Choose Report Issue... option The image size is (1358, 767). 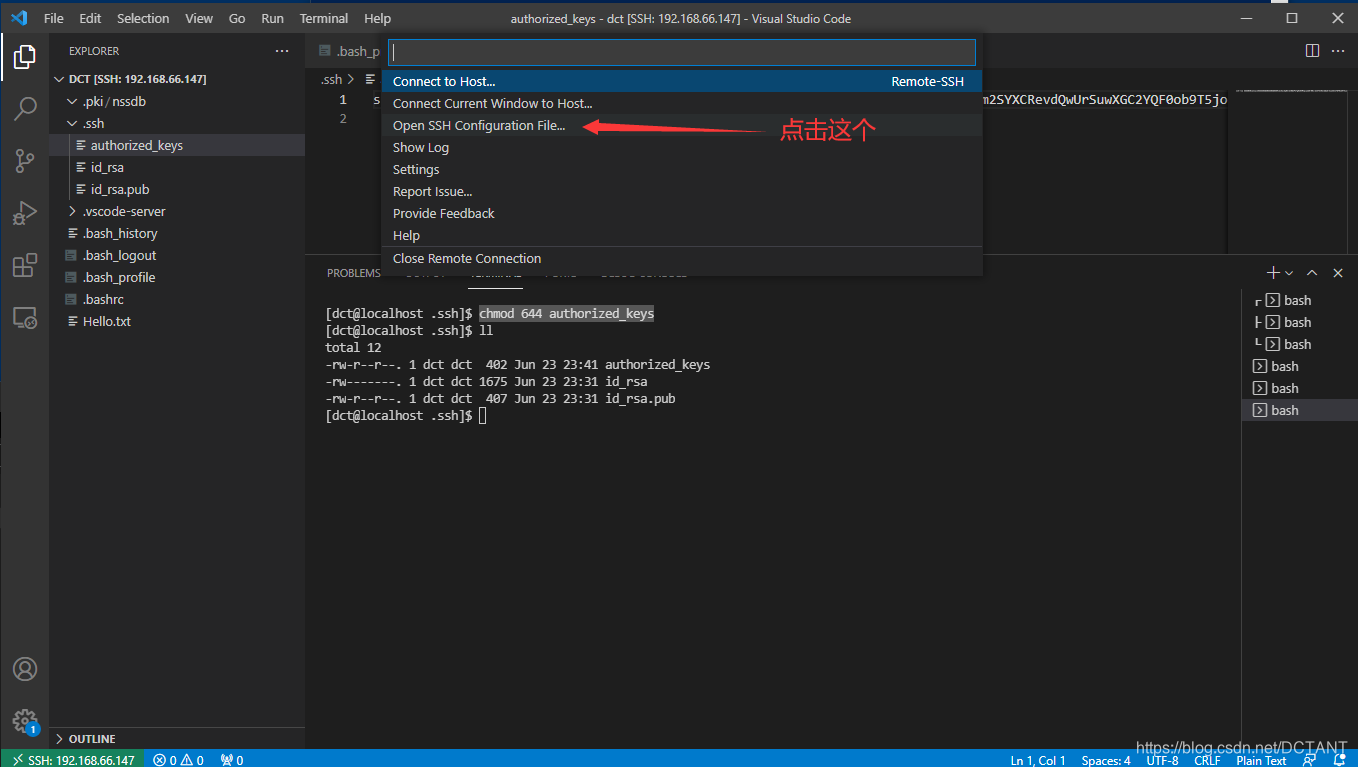click(682, 191)
